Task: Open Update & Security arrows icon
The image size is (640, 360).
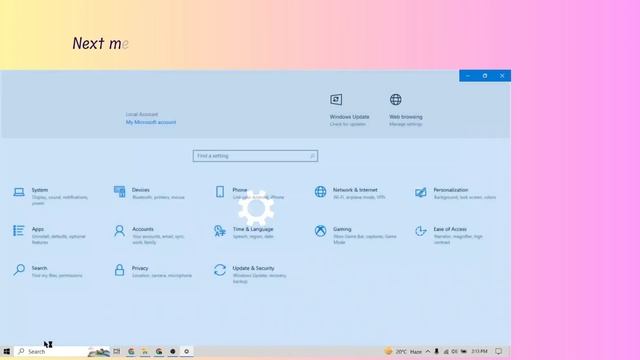Action: 220,270
